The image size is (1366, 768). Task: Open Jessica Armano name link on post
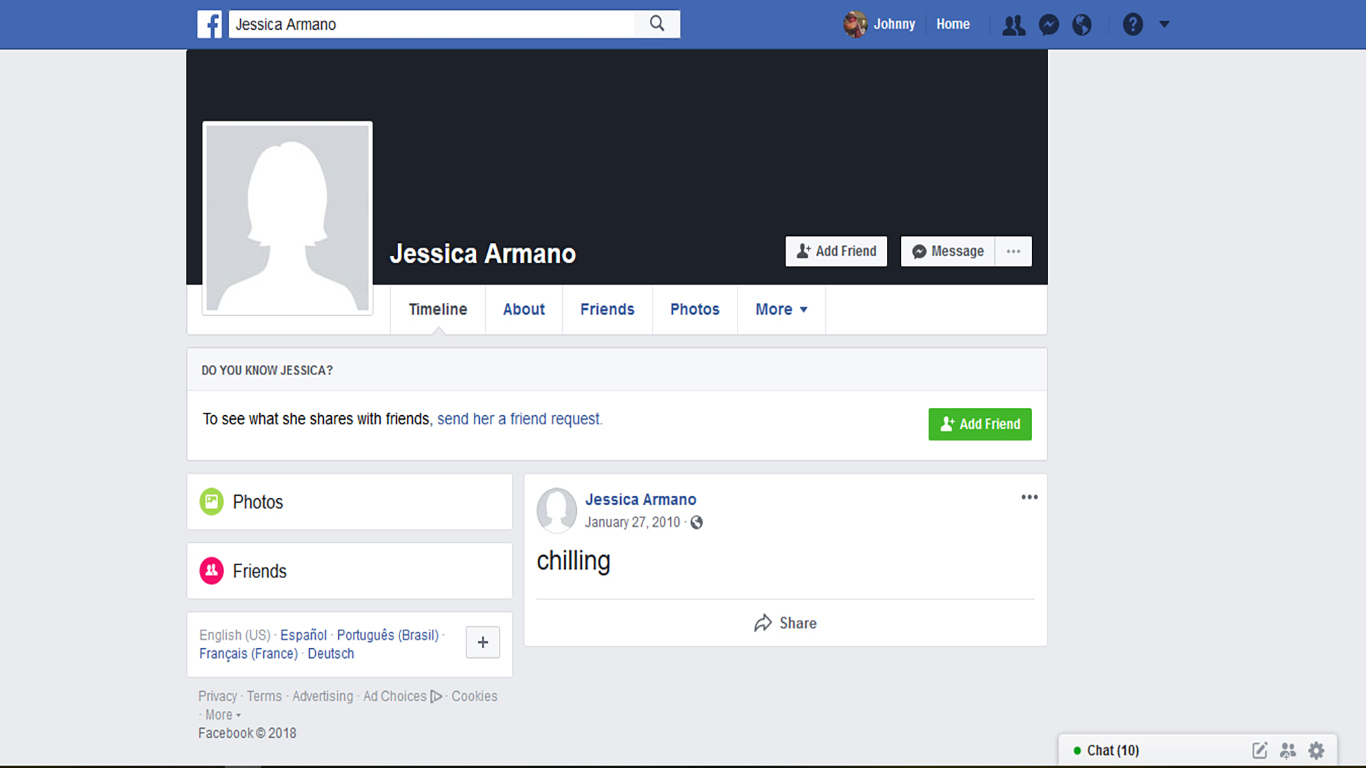641,499
